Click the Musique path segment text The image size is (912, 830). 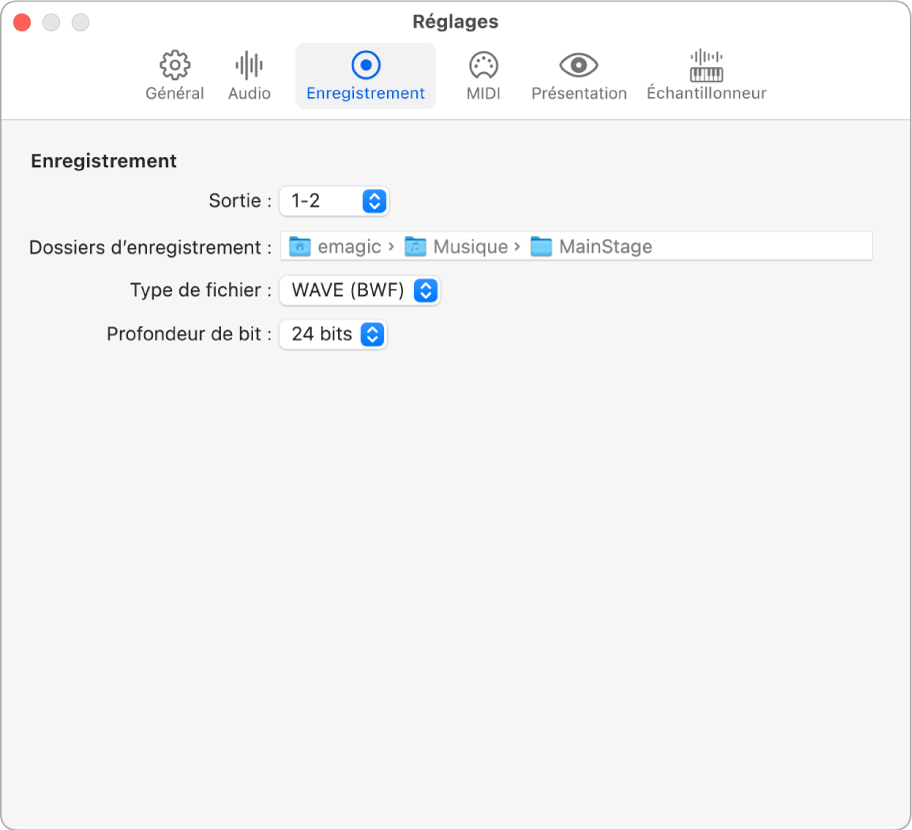[x=470, y=247]
